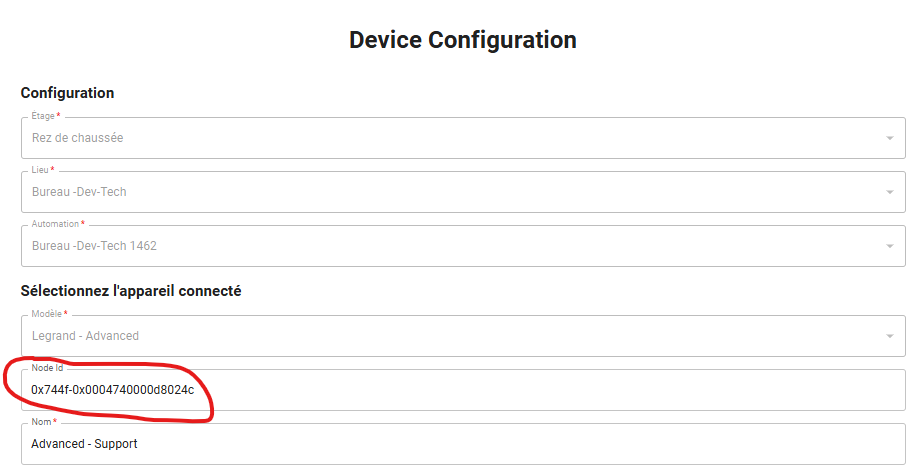Click the small 'Modèle' field label

coord(47,314)
